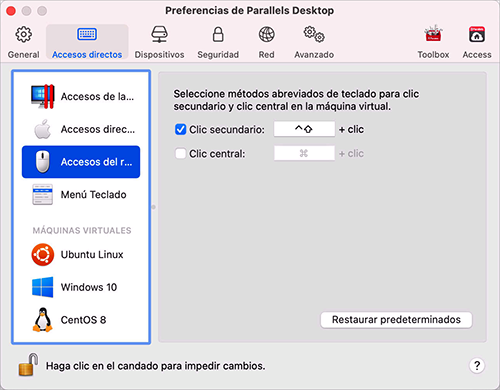Enable the Clic central checkbox
Image resolution: width=500 pixels, height=390 pixels.
click(180, 154)
